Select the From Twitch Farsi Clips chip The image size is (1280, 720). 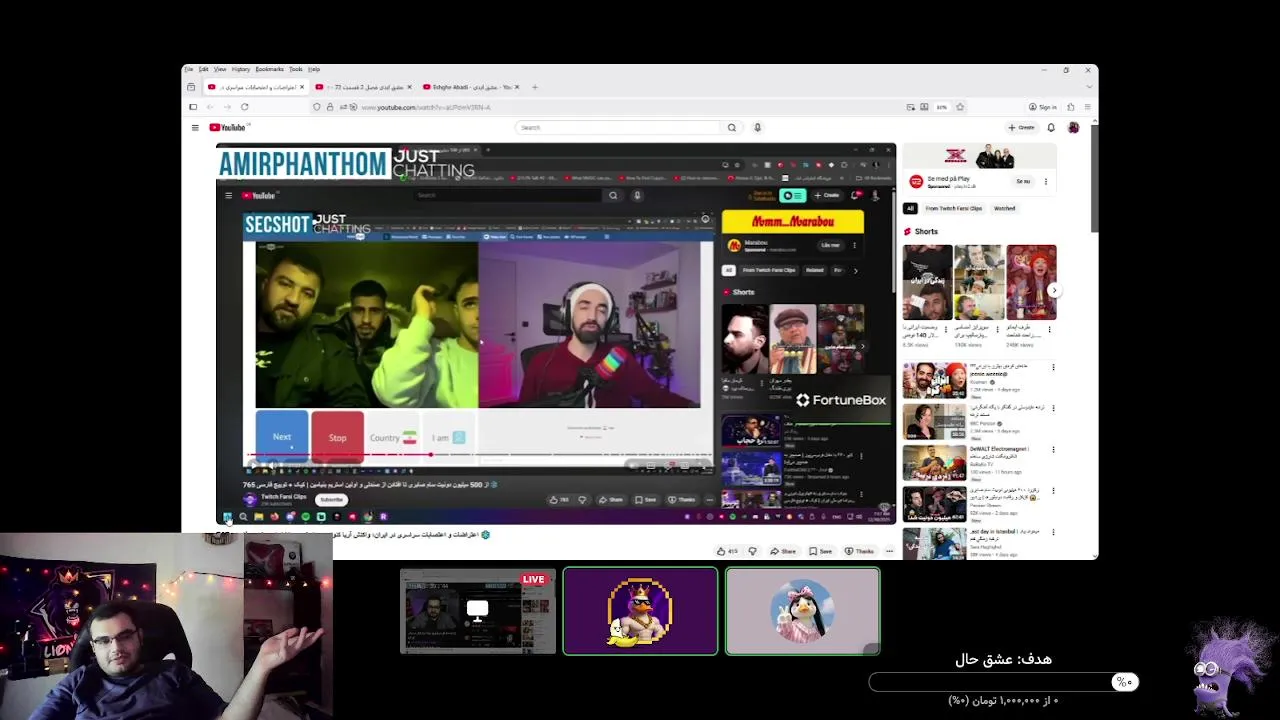[x=954, y=208]
